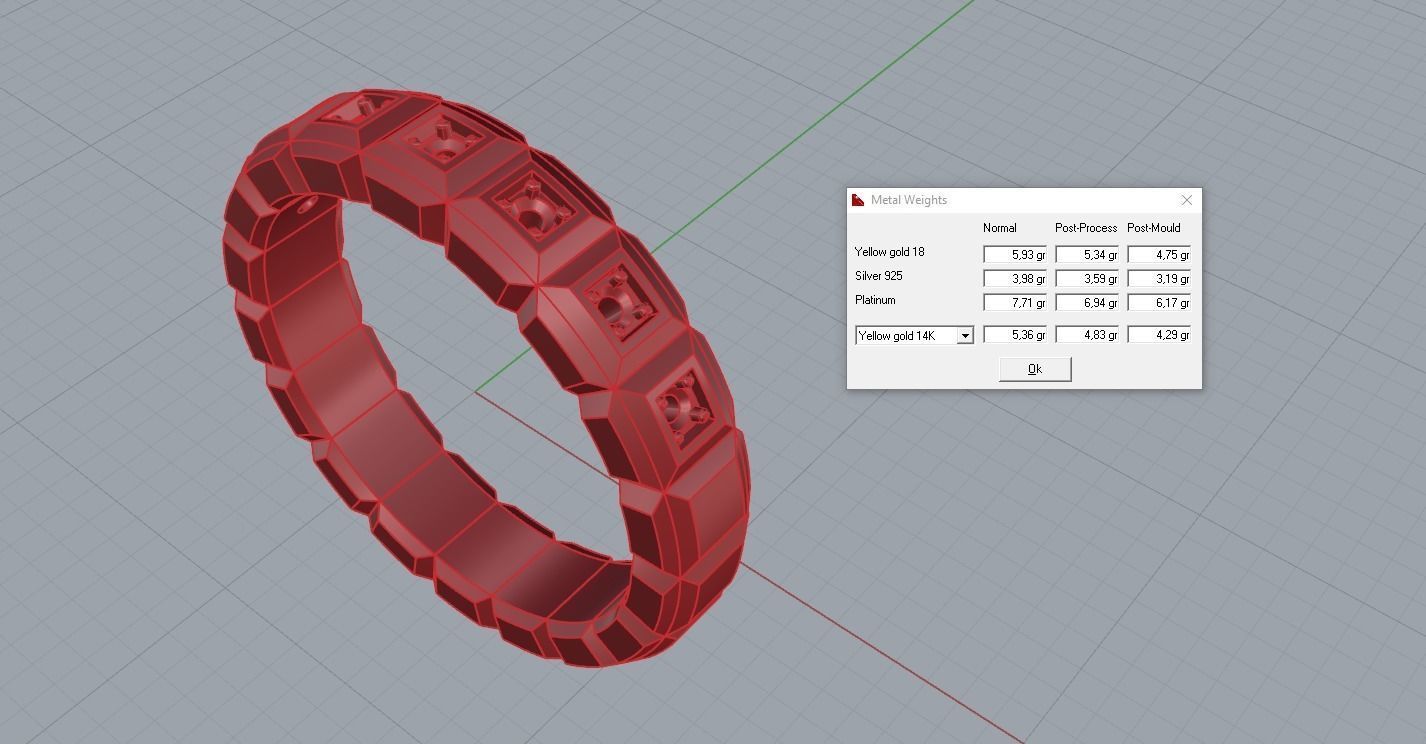Select Silver 925 Post-Mould weight field

click(x=1159, y=279)
